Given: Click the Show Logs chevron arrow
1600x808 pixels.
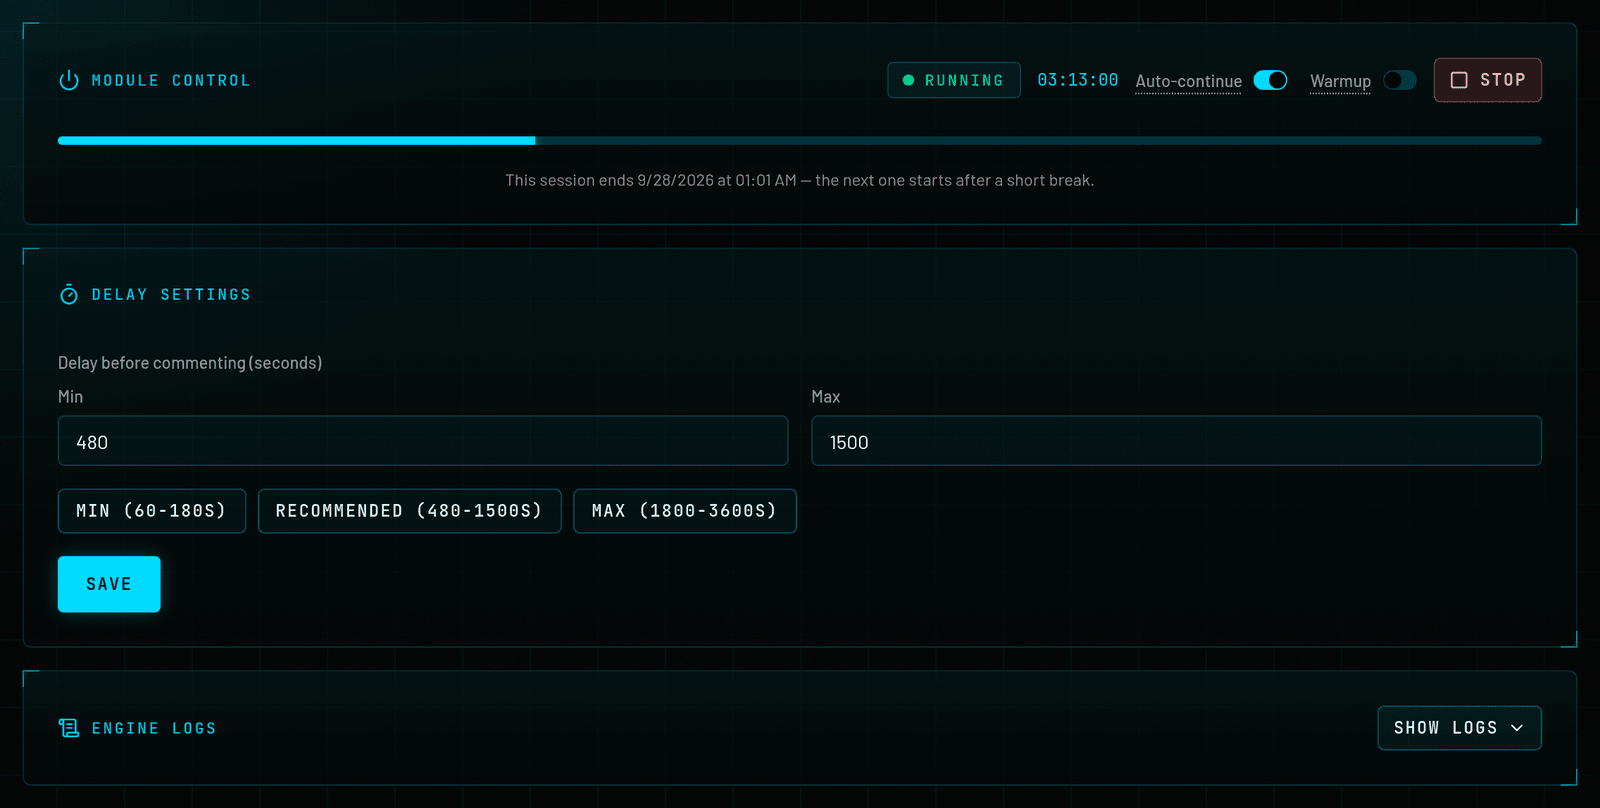Looking at the screenshot, I should (x=1517, y=728).
